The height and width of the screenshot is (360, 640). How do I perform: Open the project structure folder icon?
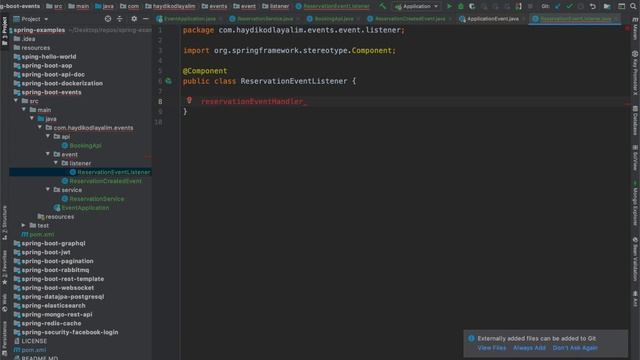pyautogui.click(x=607, y=6)
